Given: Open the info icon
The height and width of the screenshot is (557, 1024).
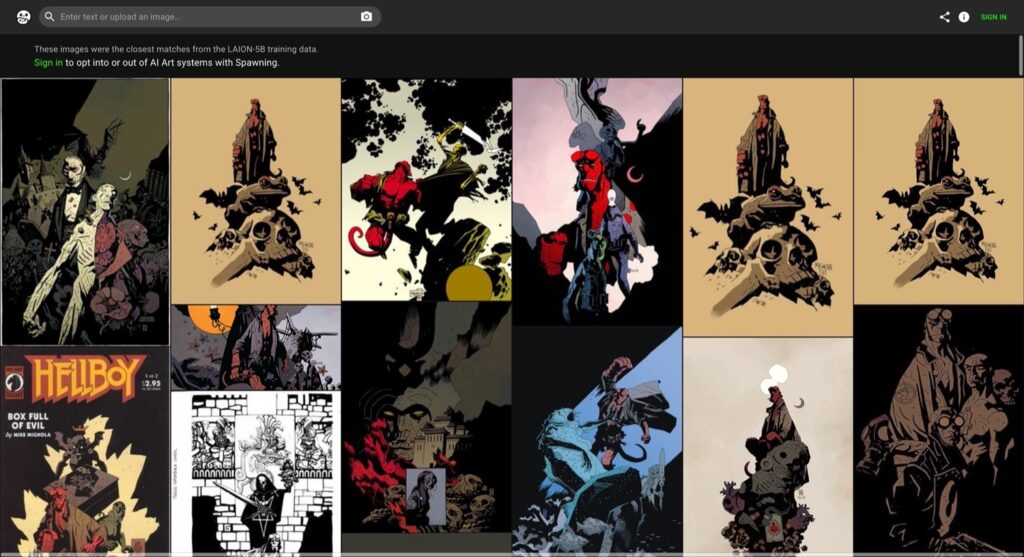Looking at the screenshot, I should pyautogui.click(x=964, y=17).
